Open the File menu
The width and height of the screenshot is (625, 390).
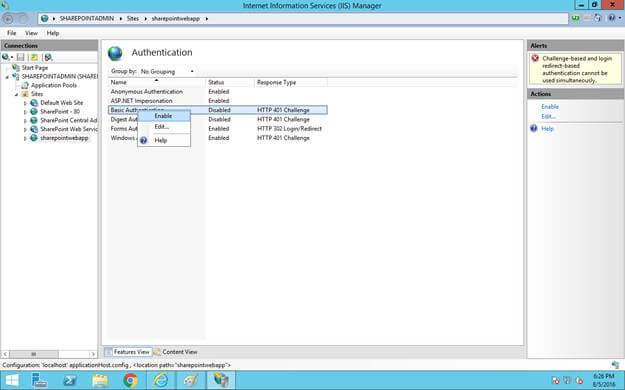coord(12,33)
